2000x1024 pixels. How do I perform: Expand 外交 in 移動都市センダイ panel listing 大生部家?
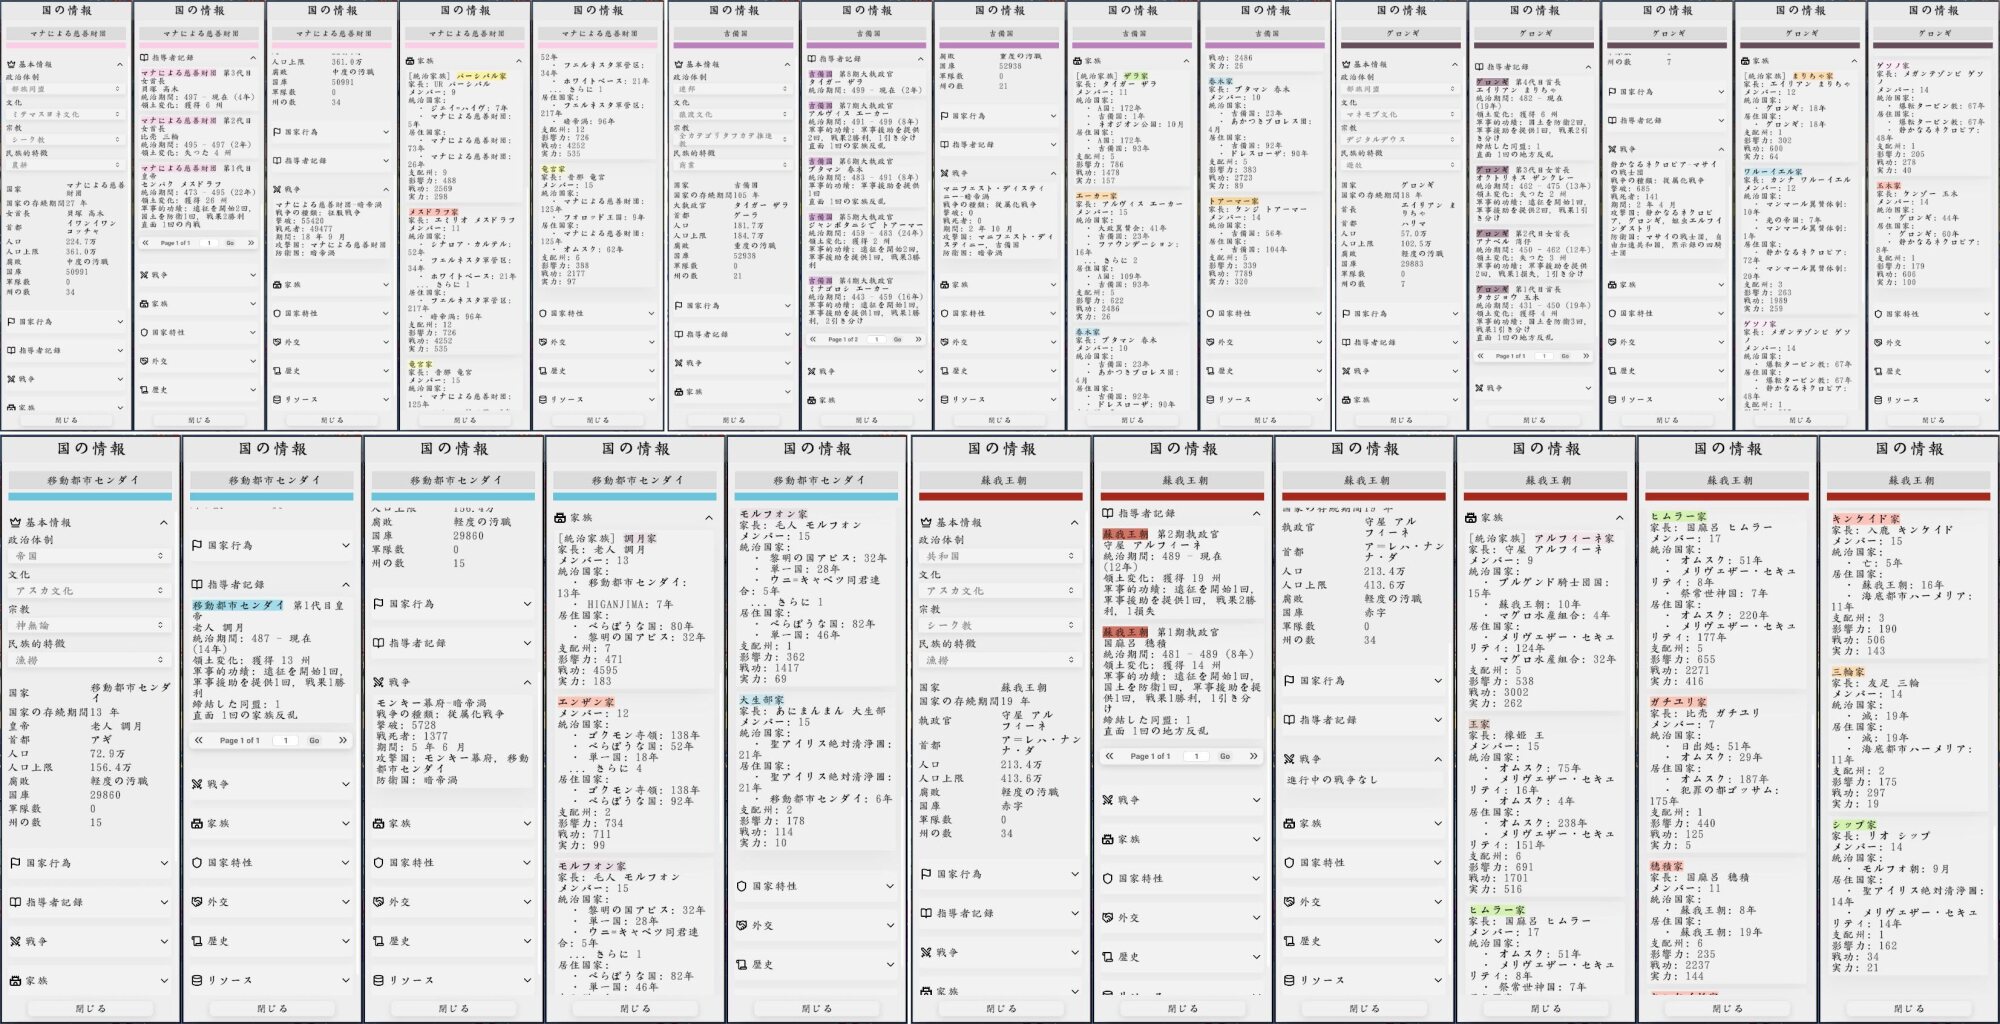coord(816,925)
